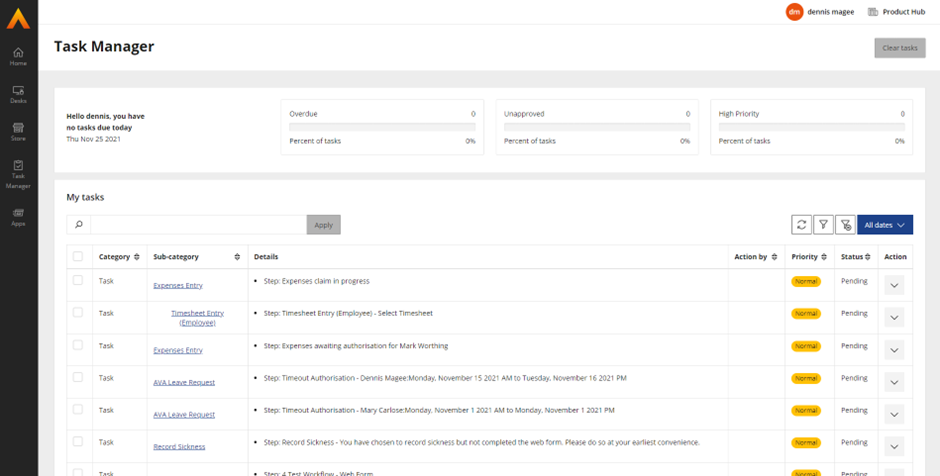940x476 pixels.
Task: Sort by Priority column arrows
Action: (824, 257)
